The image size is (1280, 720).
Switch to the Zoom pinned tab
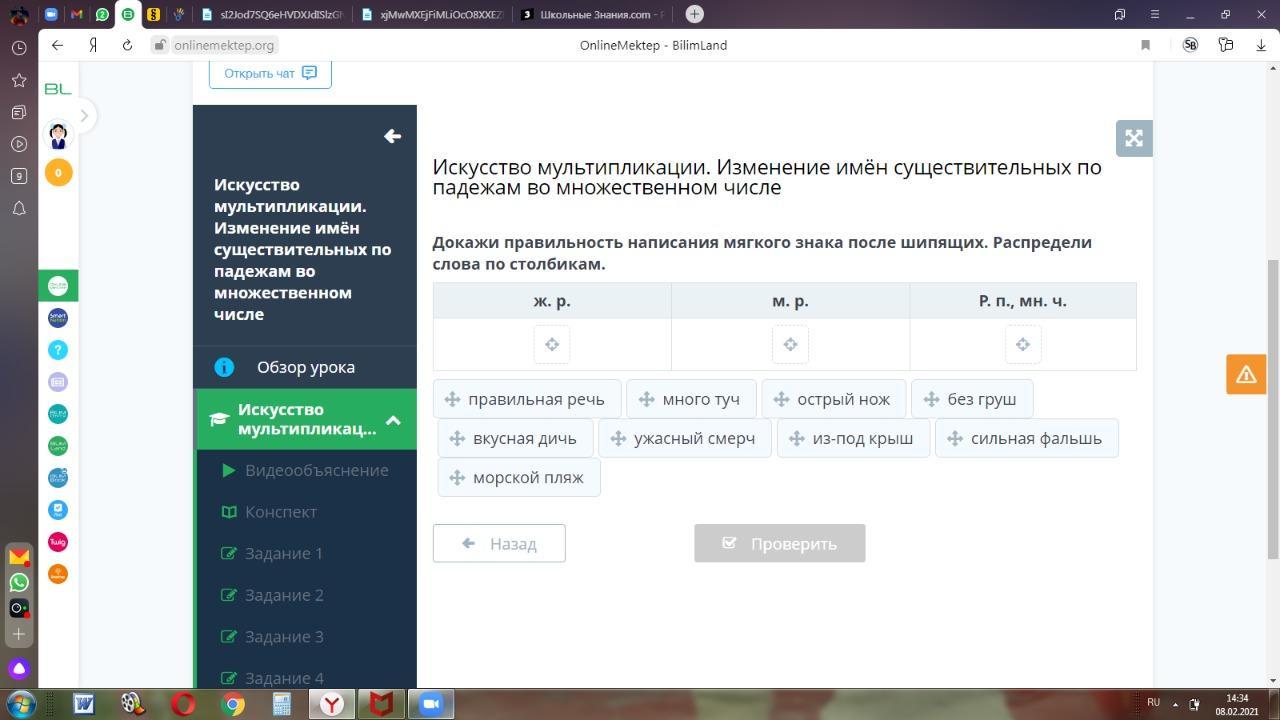51,14
